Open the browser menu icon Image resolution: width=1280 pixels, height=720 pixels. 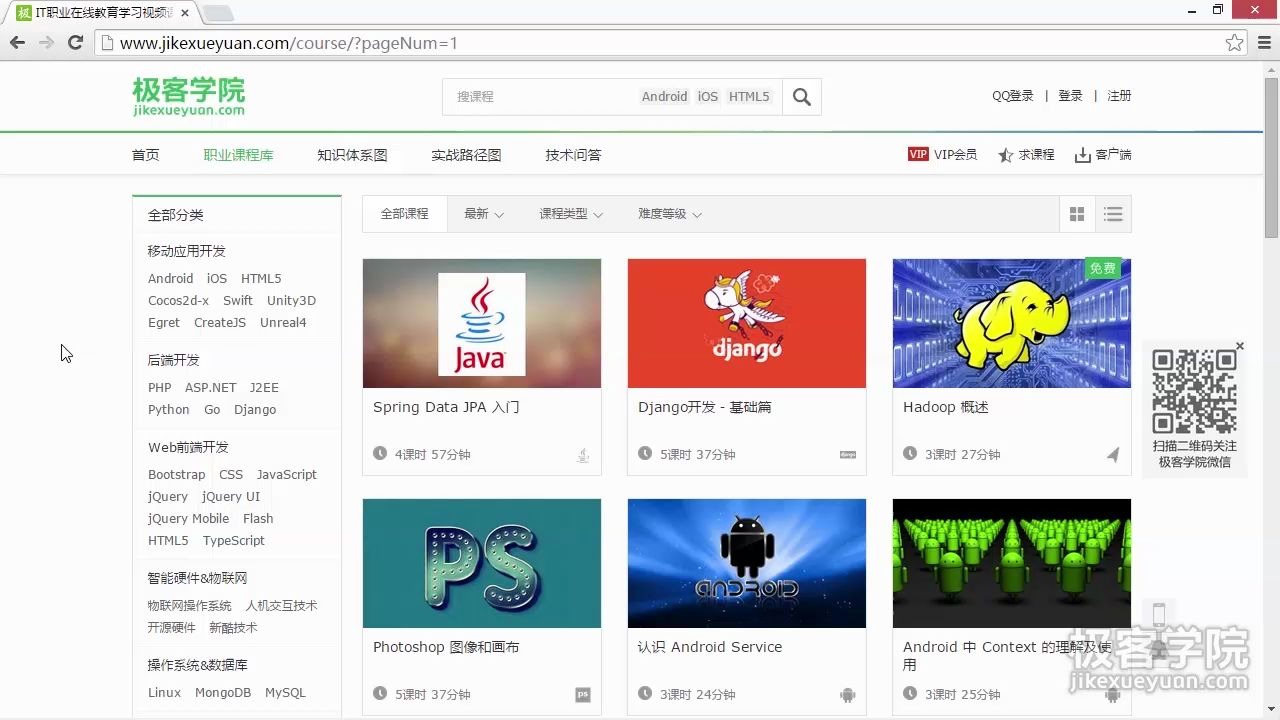pos(1262,43)
